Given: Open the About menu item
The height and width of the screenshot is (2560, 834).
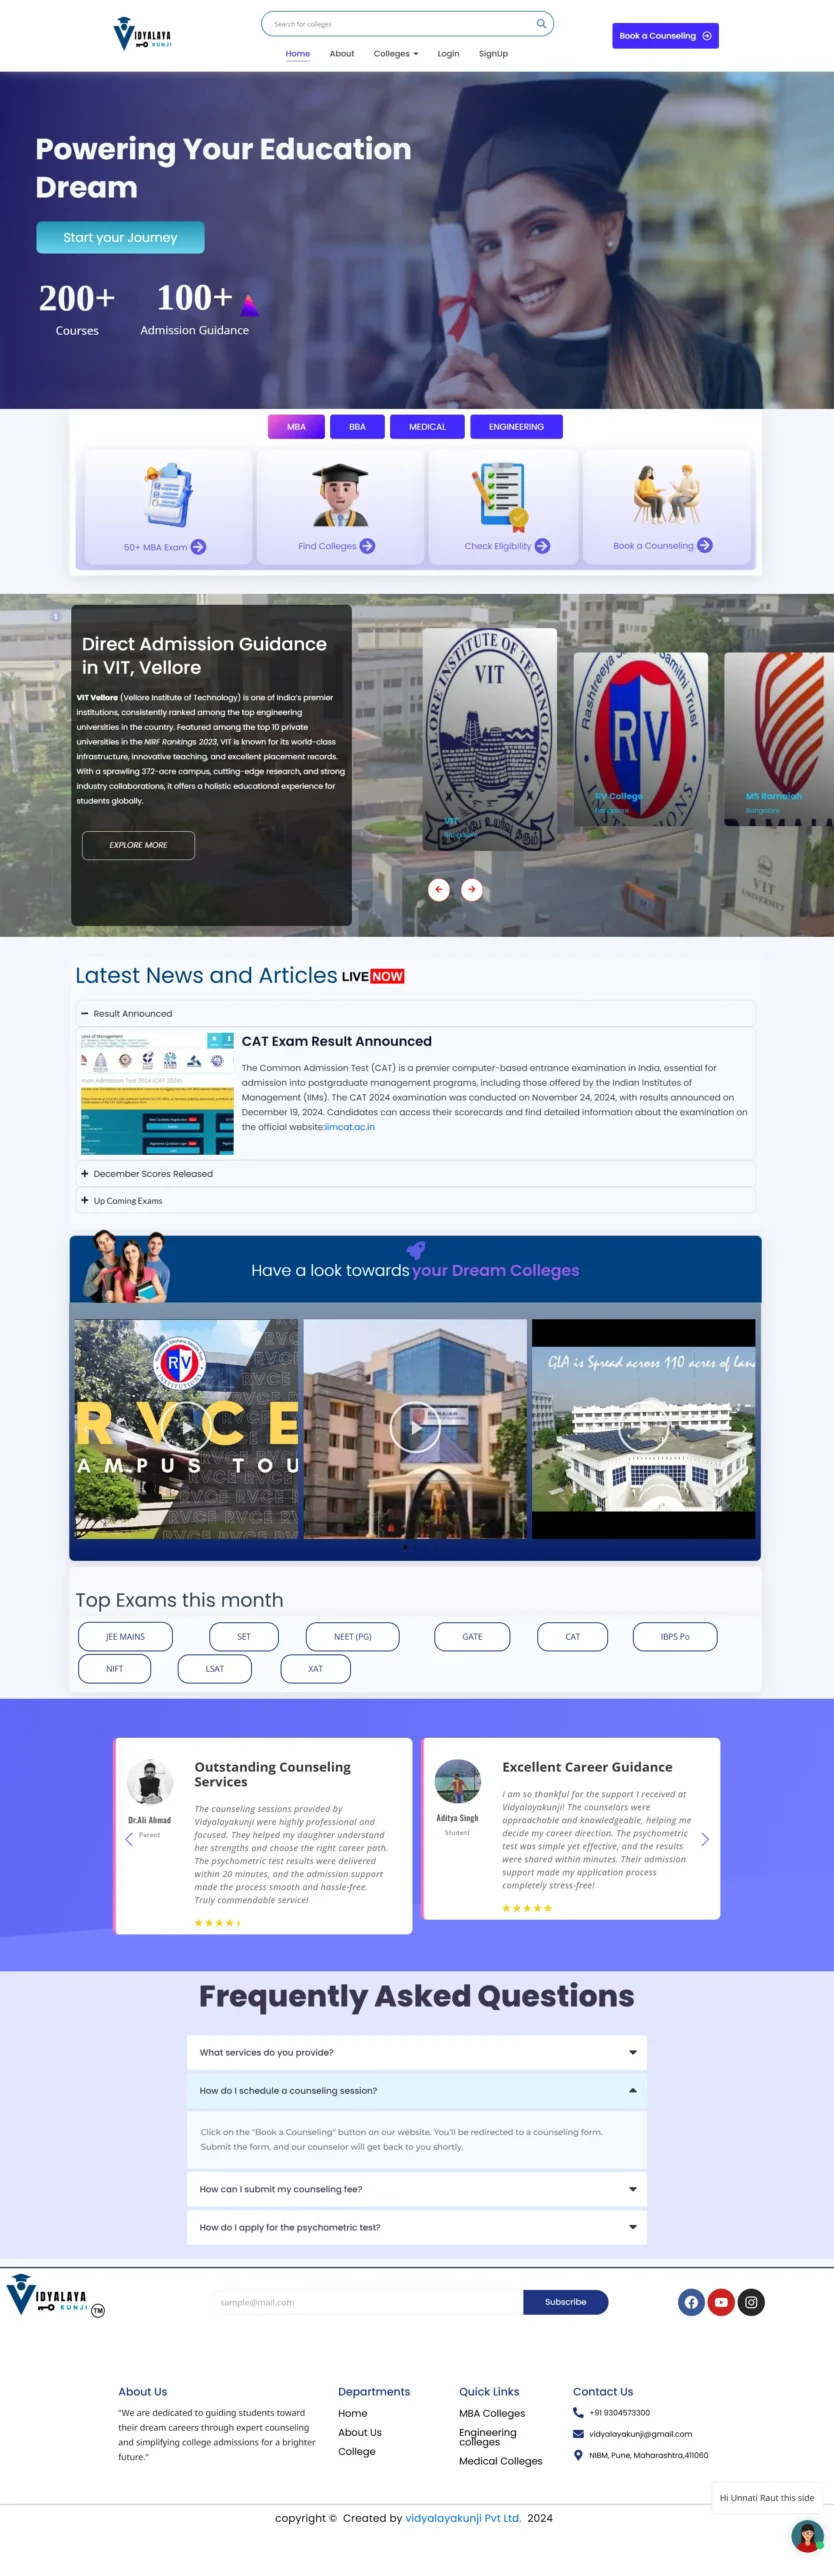Looking at the screenshot, I should pos(342,54).
